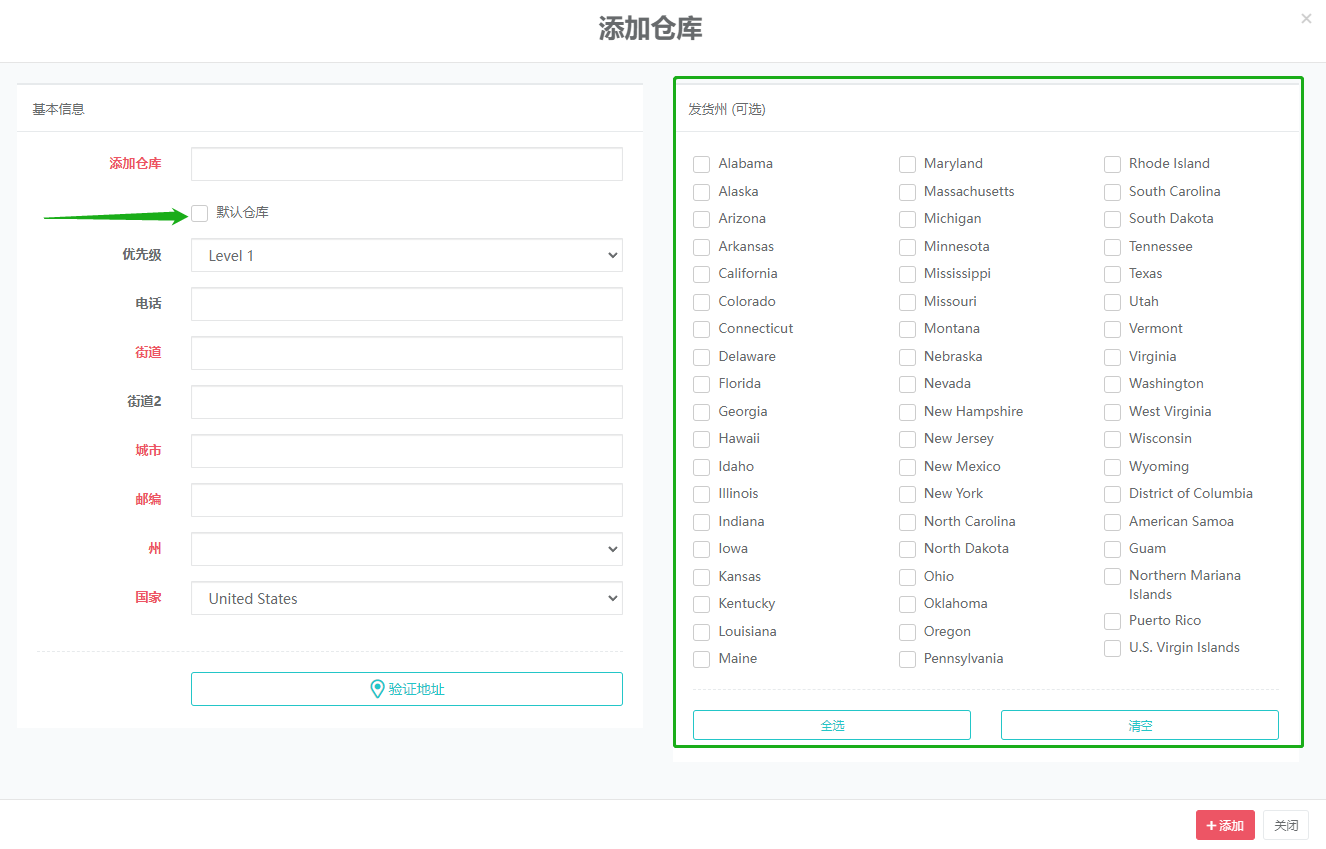The image size is (1326, 849).
Task: Click into the 城市 input field
Action: tap(407, 451)
